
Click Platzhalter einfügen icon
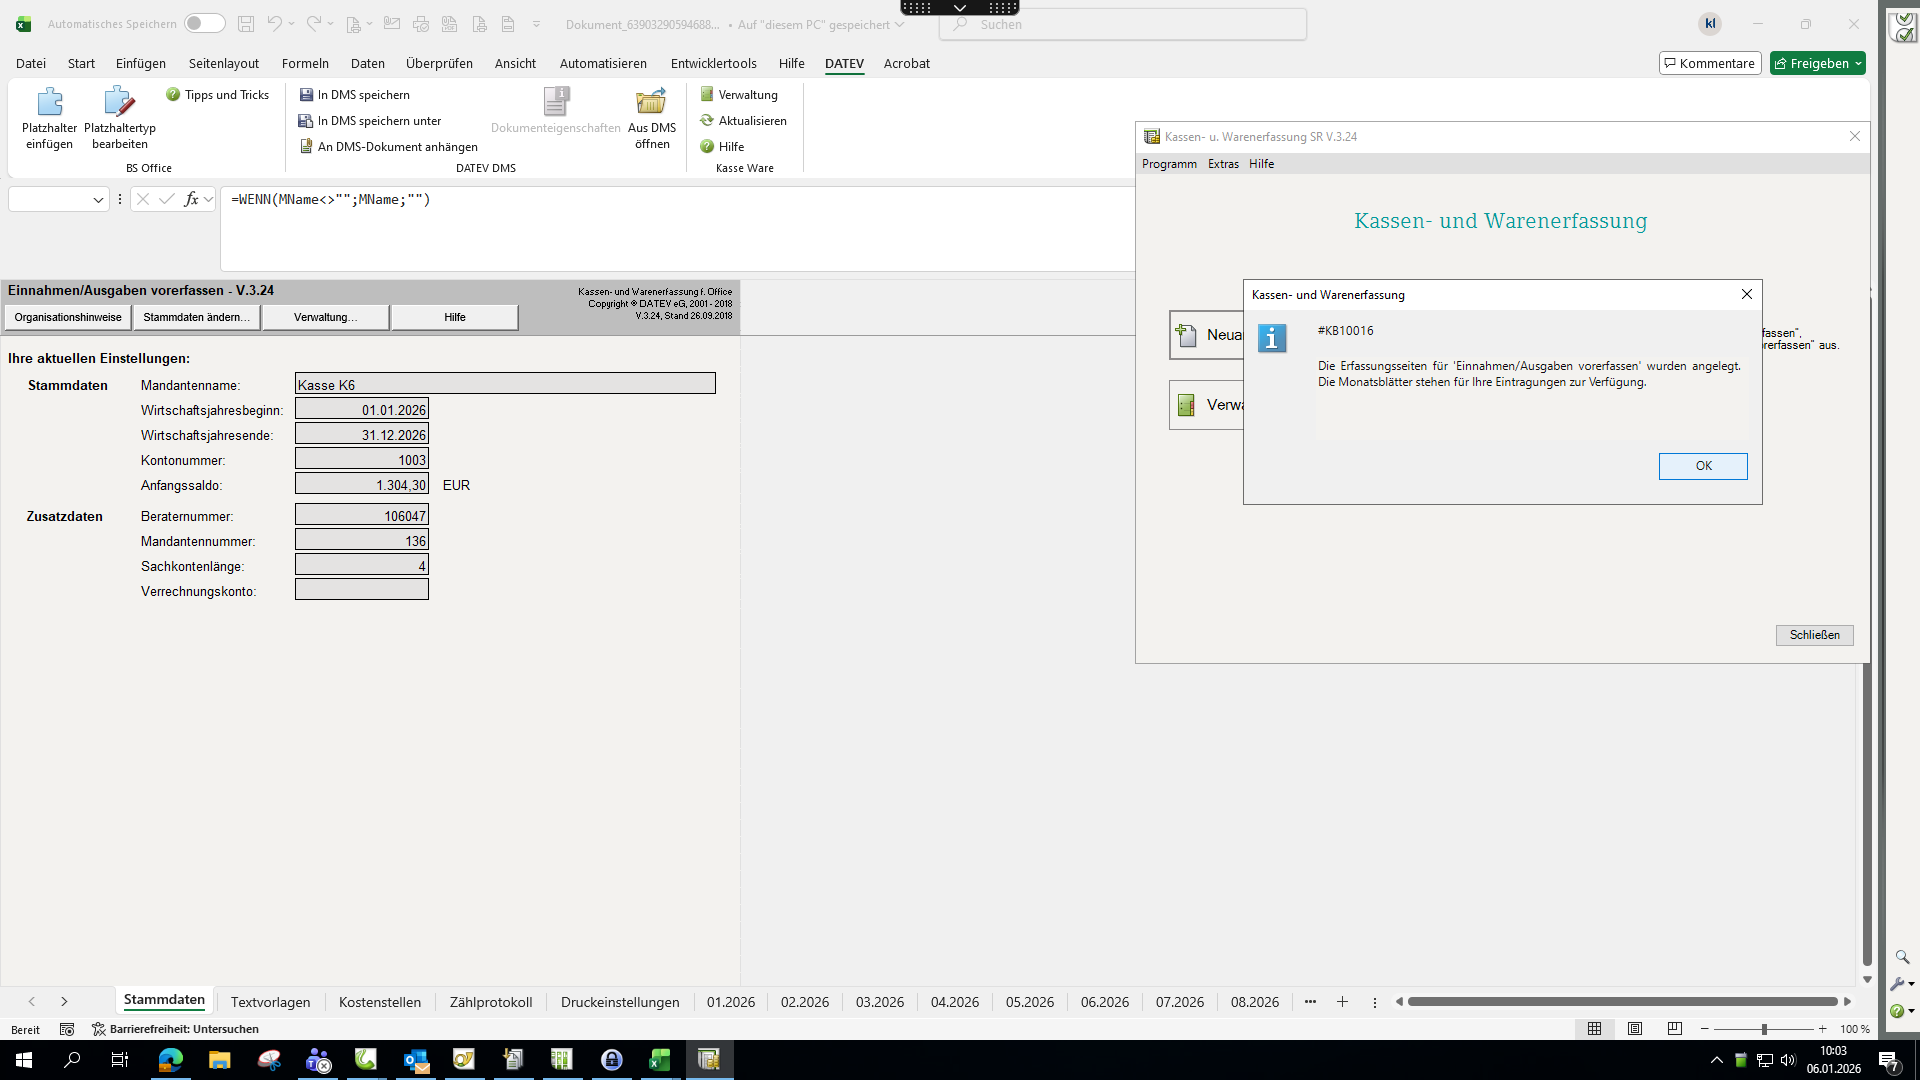click(x=49, y=102)
